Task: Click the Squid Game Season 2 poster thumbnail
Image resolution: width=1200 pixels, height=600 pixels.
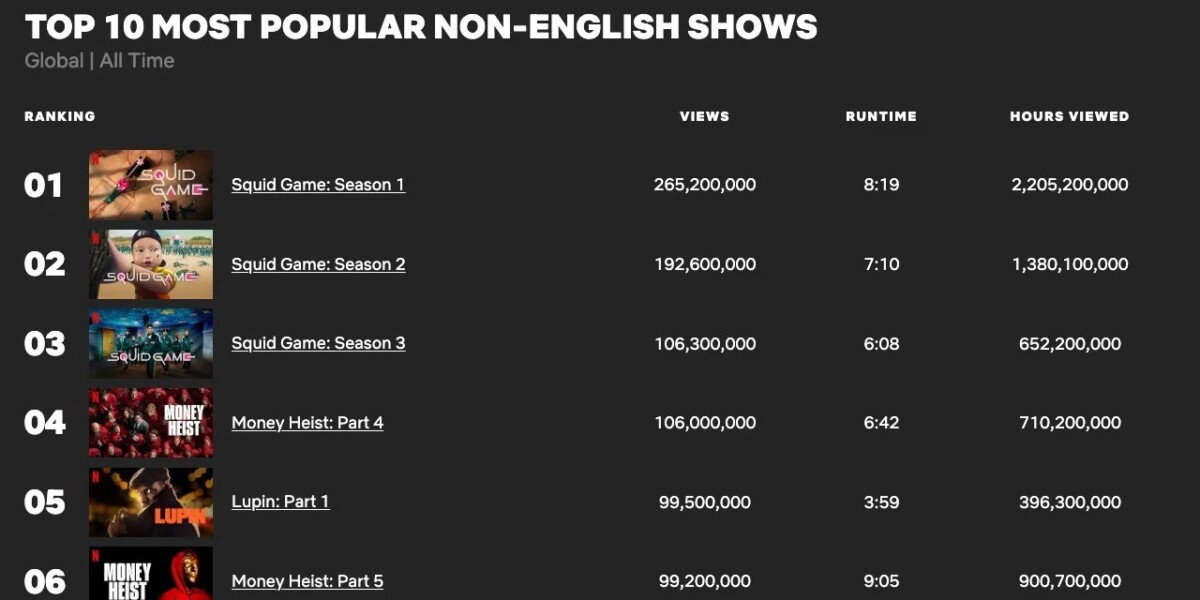Action: (x=151, y=264)
